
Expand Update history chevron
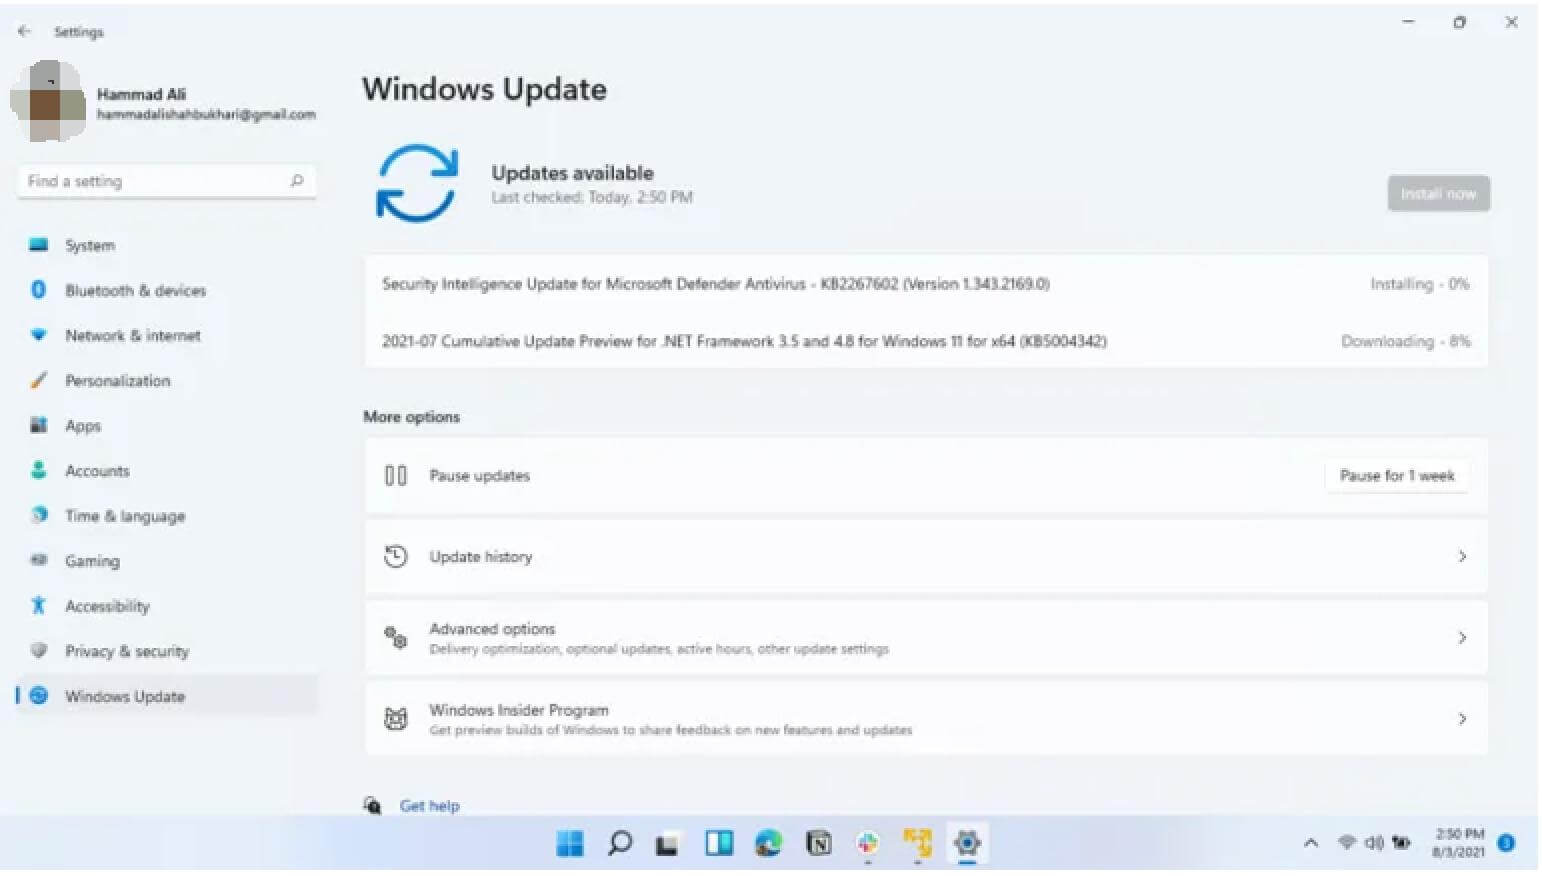[1462, 557]
